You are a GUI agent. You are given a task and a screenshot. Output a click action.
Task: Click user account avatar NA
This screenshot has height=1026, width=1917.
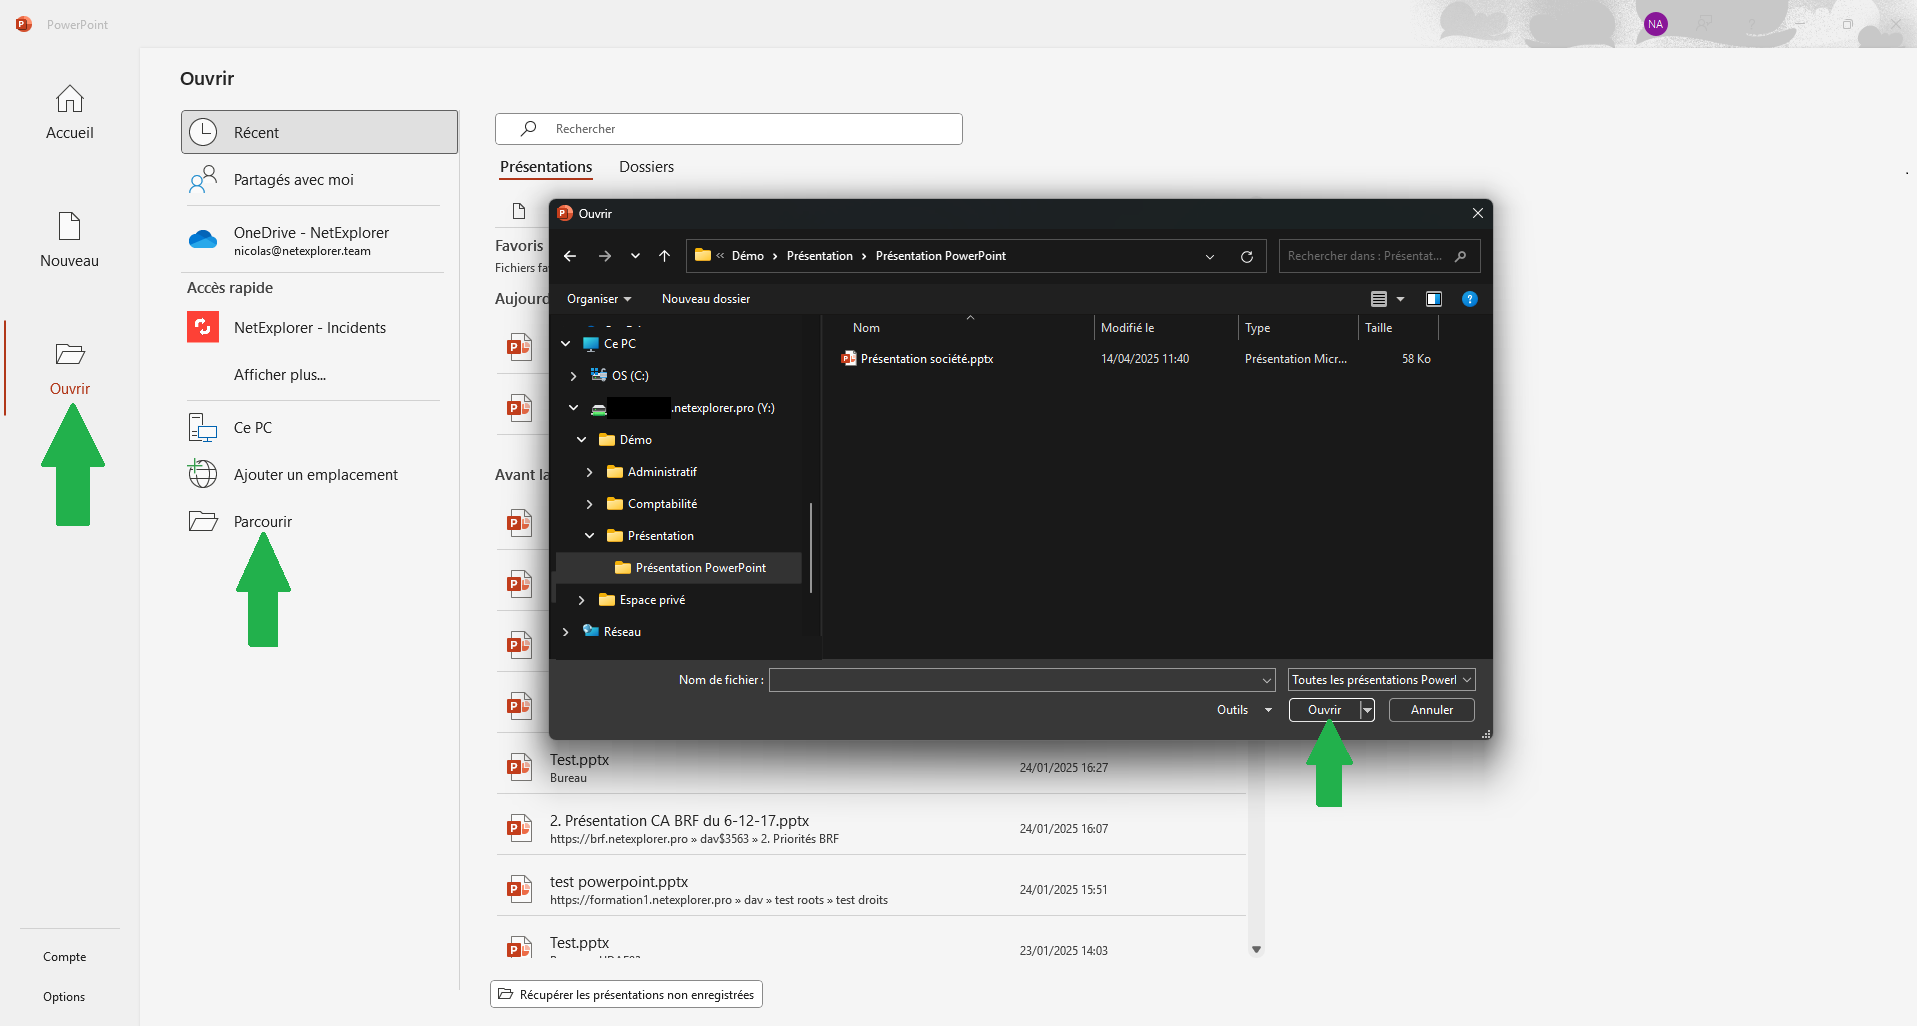coord(1656,24)
